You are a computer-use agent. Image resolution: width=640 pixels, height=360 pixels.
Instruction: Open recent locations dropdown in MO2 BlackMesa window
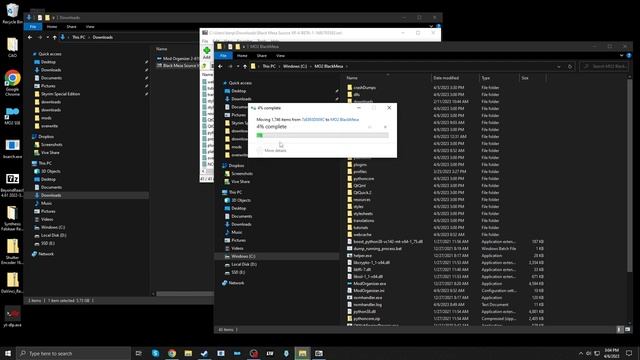click(238, 67)
